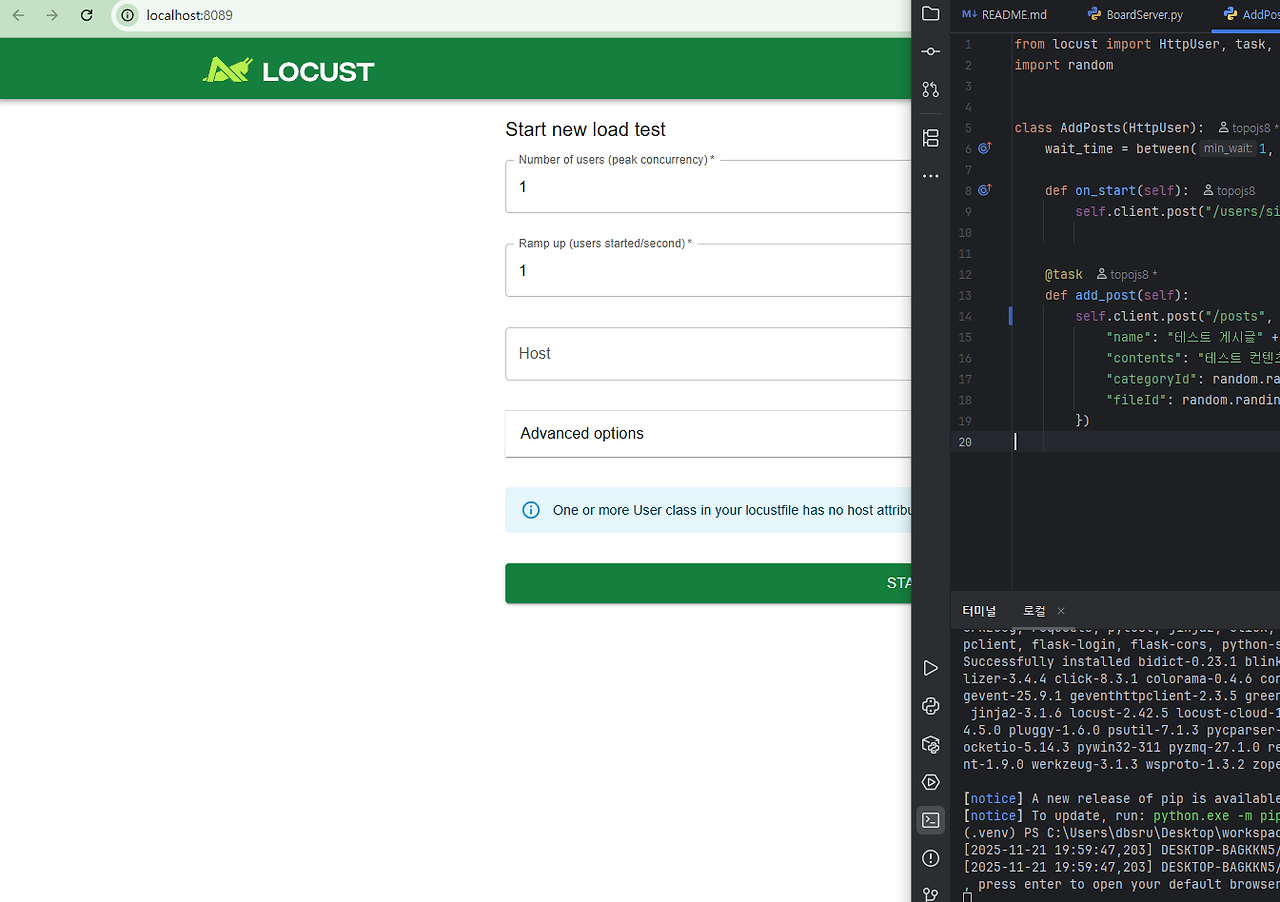1280x902 pixels.
Task: Click the Locust logo in the header
Action: [288, 70]
